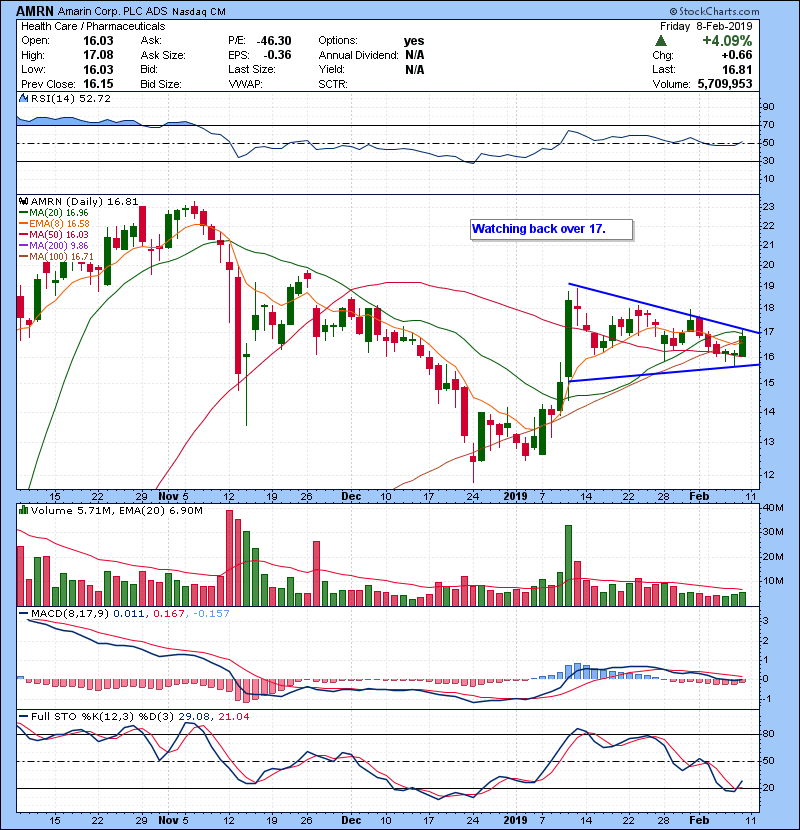Click the stochastic axis label 80
Image resolution: width=800 pixels, height=830 pixels.
pos(768,734)
